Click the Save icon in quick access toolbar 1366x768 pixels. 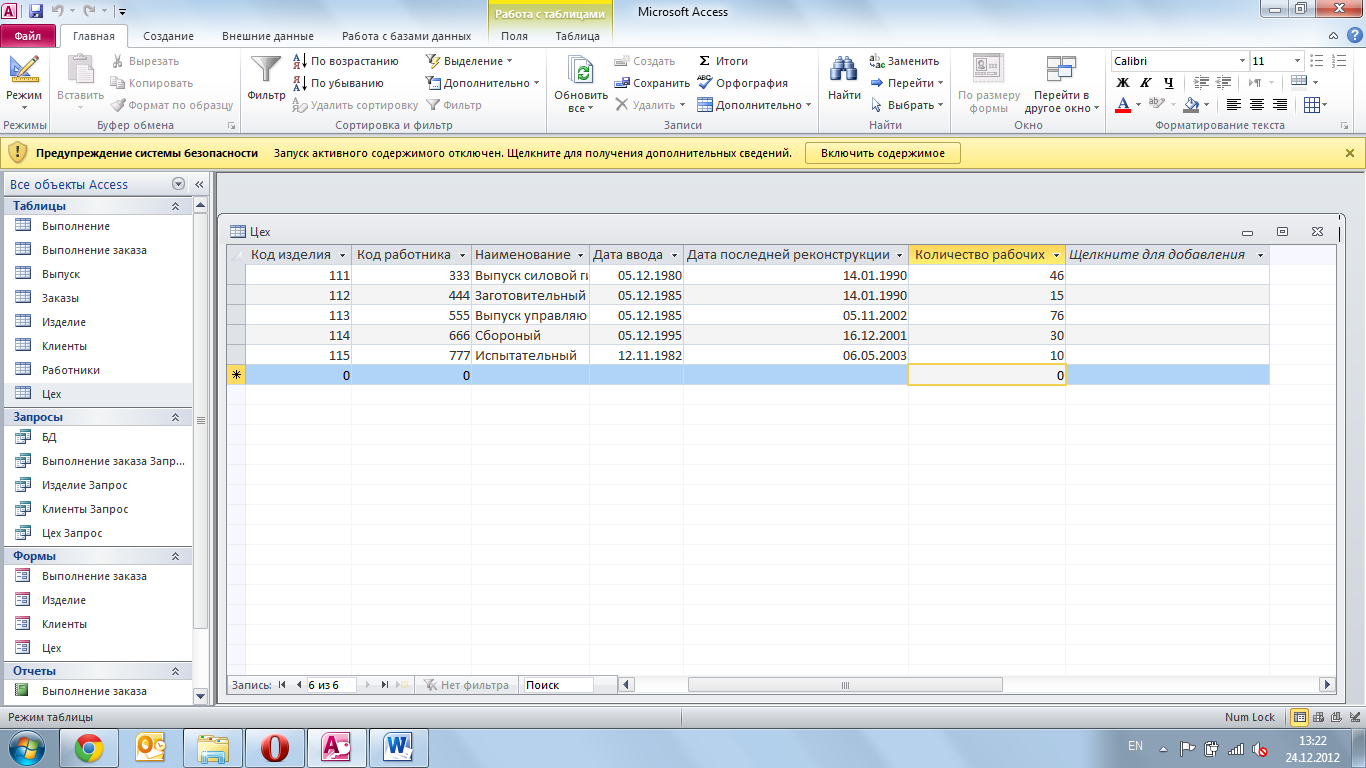[36, 12]
